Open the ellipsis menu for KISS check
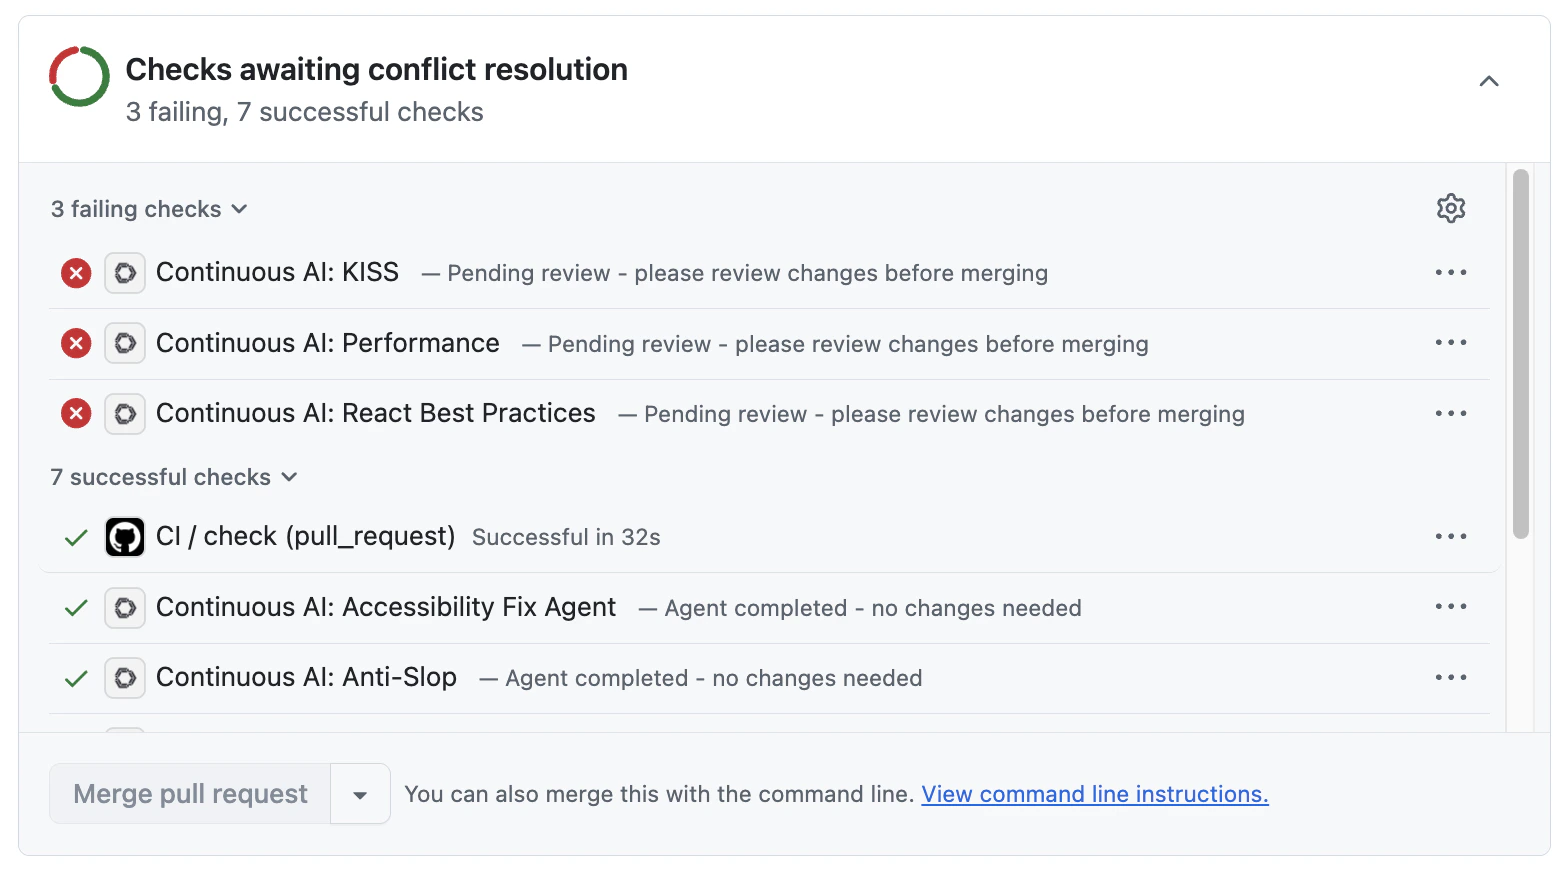The height and width of the screenshot is (870, 1568). coord(1451,272)
